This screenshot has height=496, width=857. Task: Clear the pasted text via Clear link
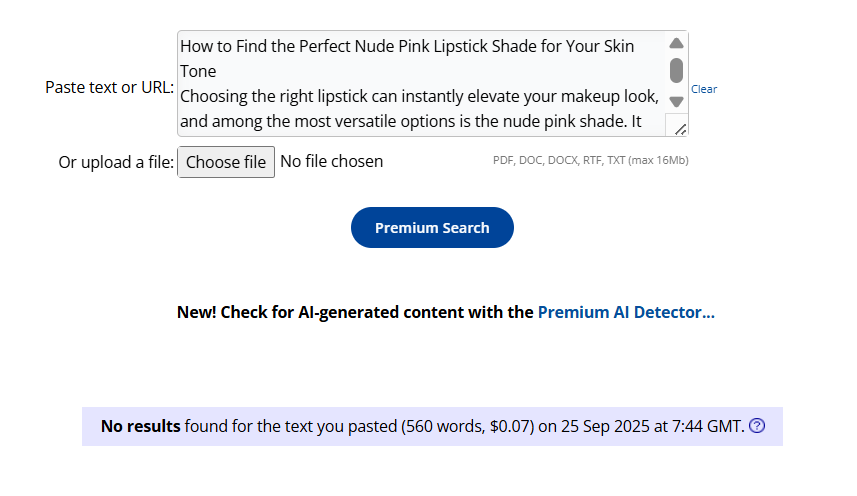coord(704,89)
